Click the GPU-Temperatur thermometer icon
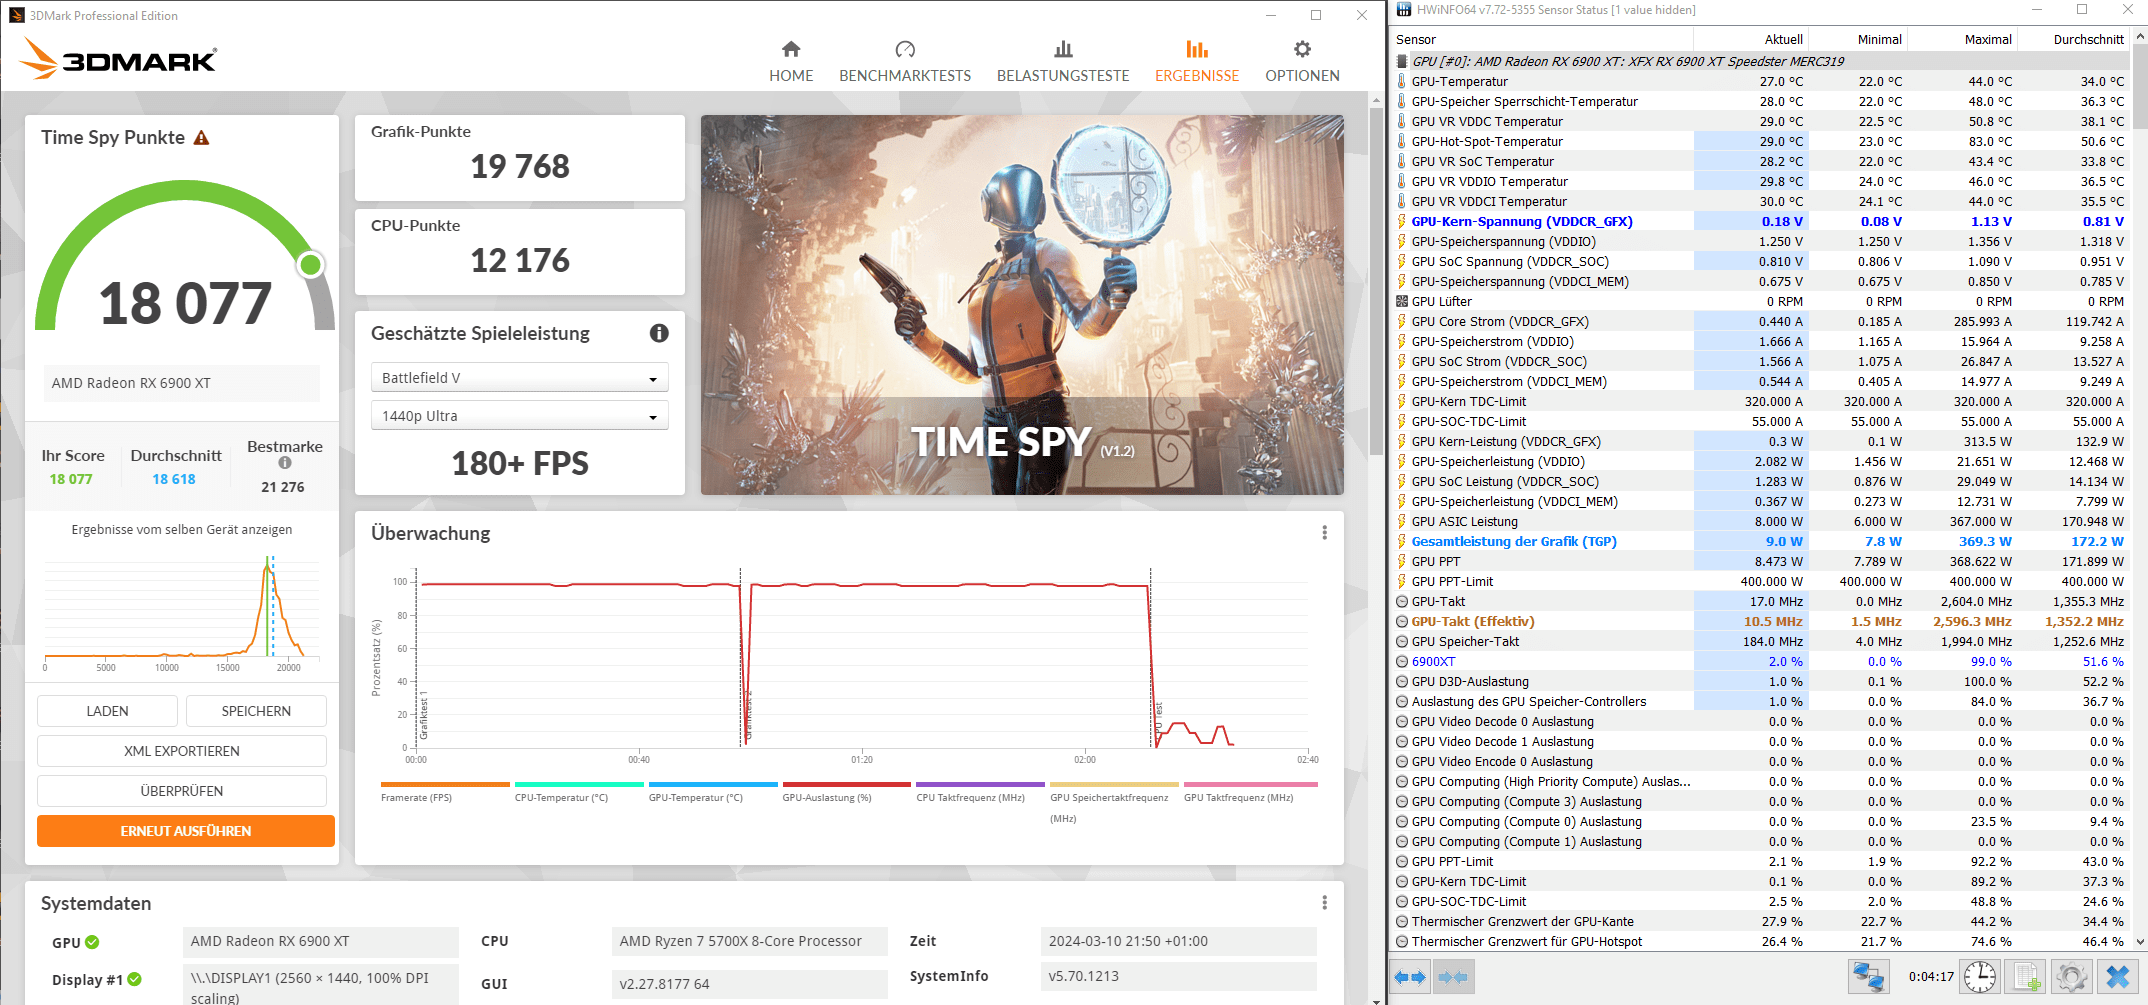Image resolution: width=2148 pixels, height=1005 pixels. tap(1401, 81)
